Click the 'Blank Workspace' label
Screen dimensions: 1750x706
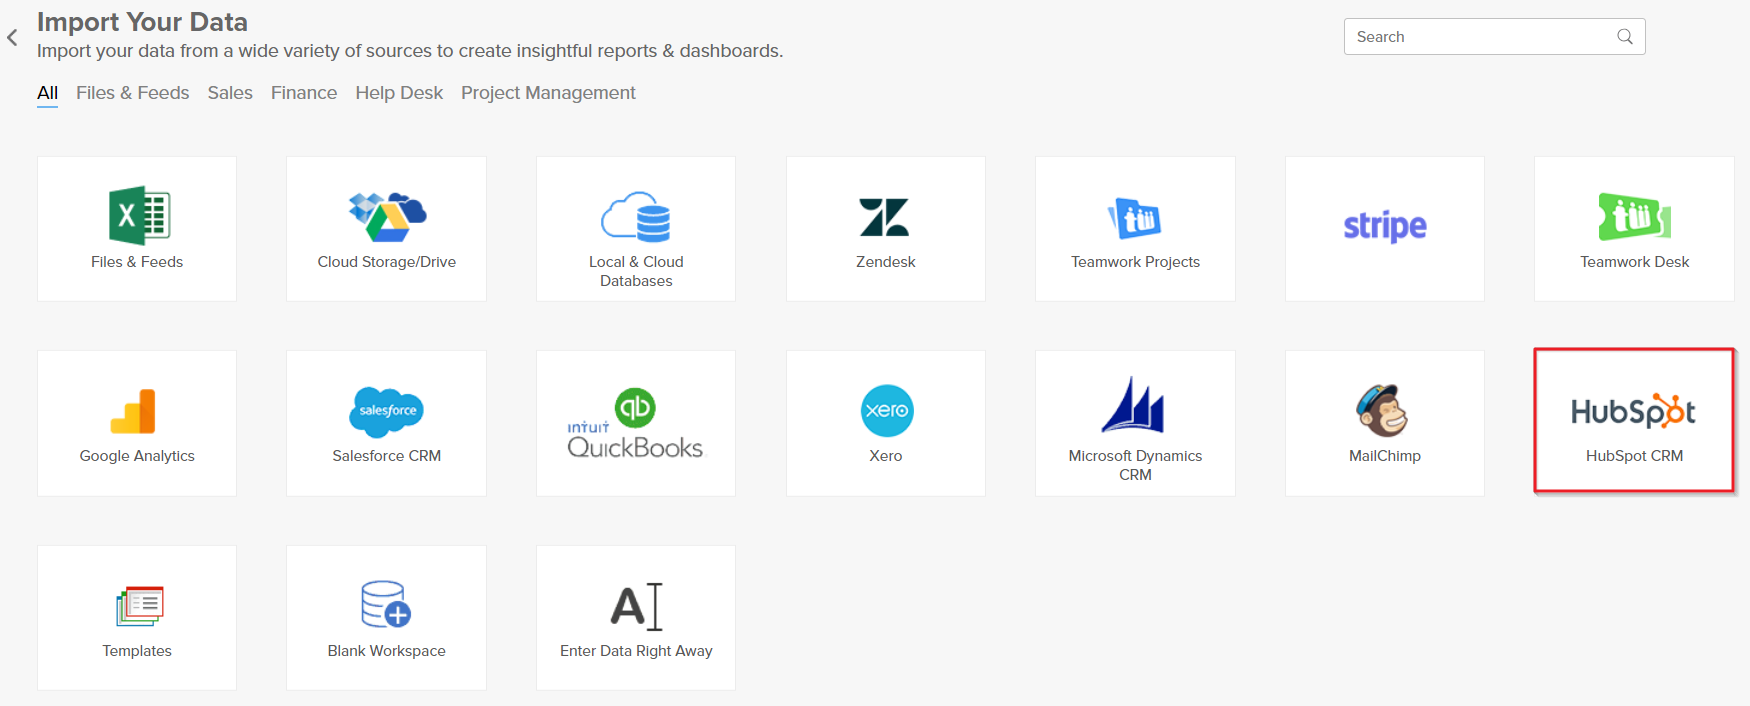[x=387, y=651]
